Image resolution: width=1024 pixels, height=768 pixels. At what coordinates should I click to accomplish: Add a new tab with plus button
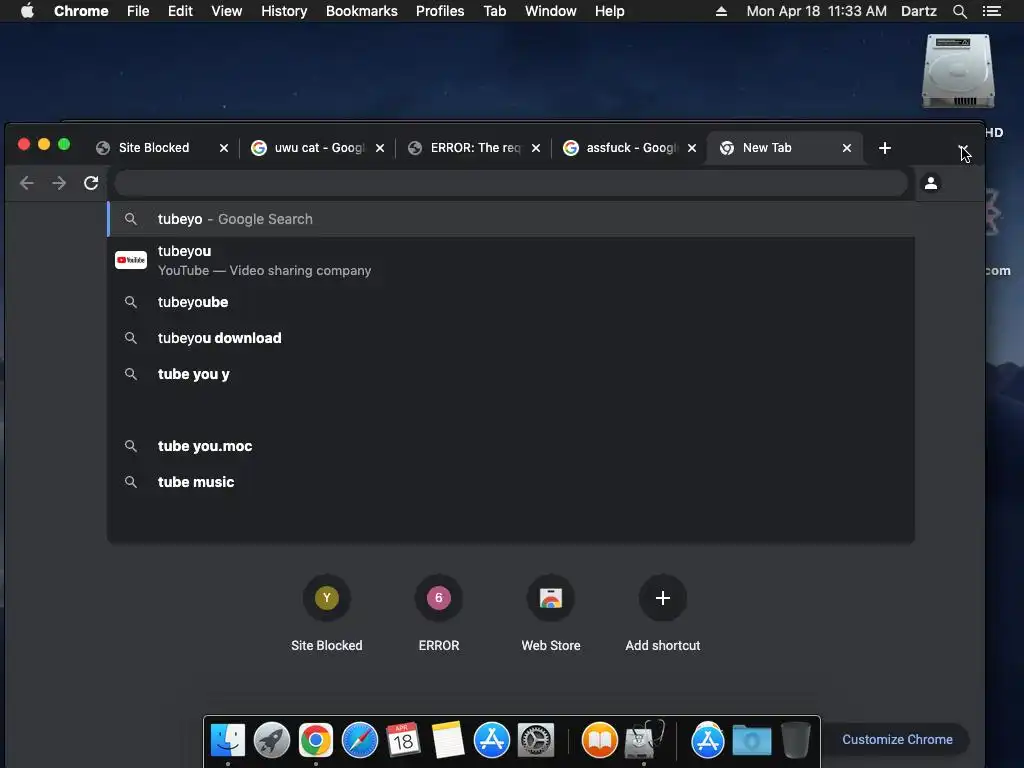[885, 148]
